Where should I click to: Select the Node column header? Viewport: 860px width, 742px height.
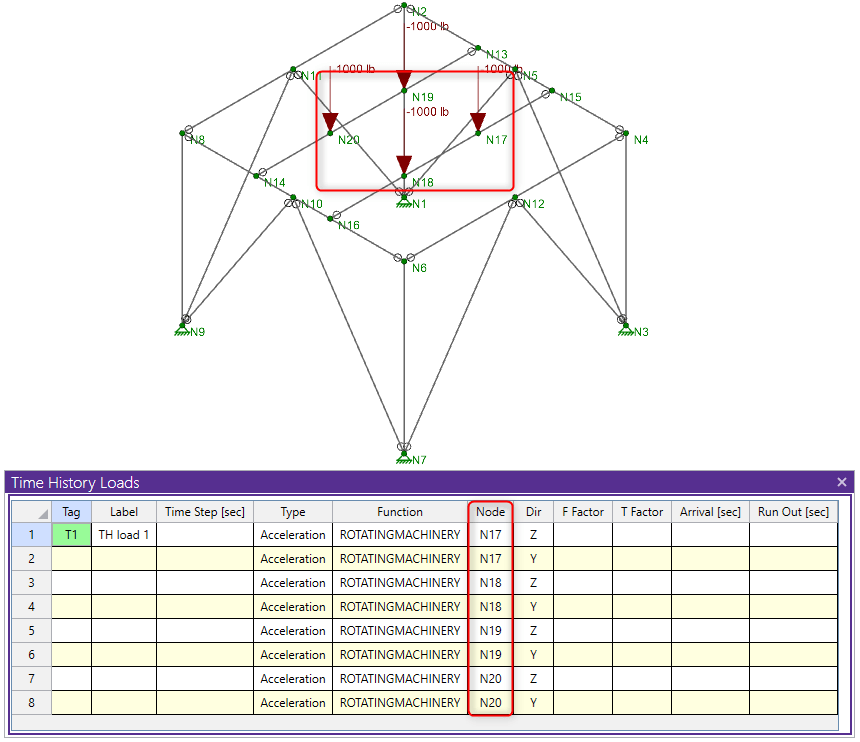[490, 512]
